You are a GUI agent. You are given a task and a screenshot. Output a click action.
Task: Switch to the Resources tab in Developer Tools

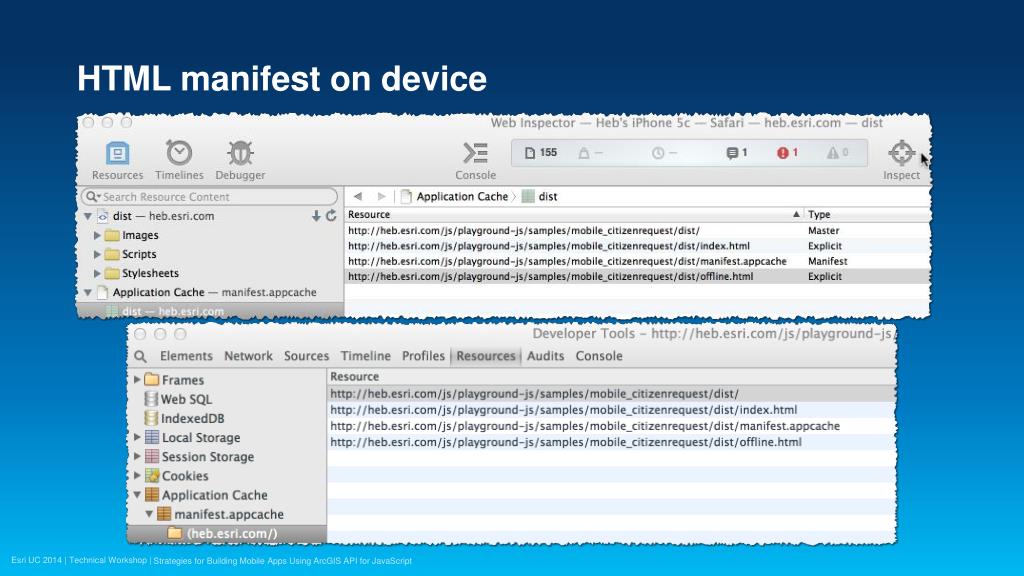click(x=486, y=356)
